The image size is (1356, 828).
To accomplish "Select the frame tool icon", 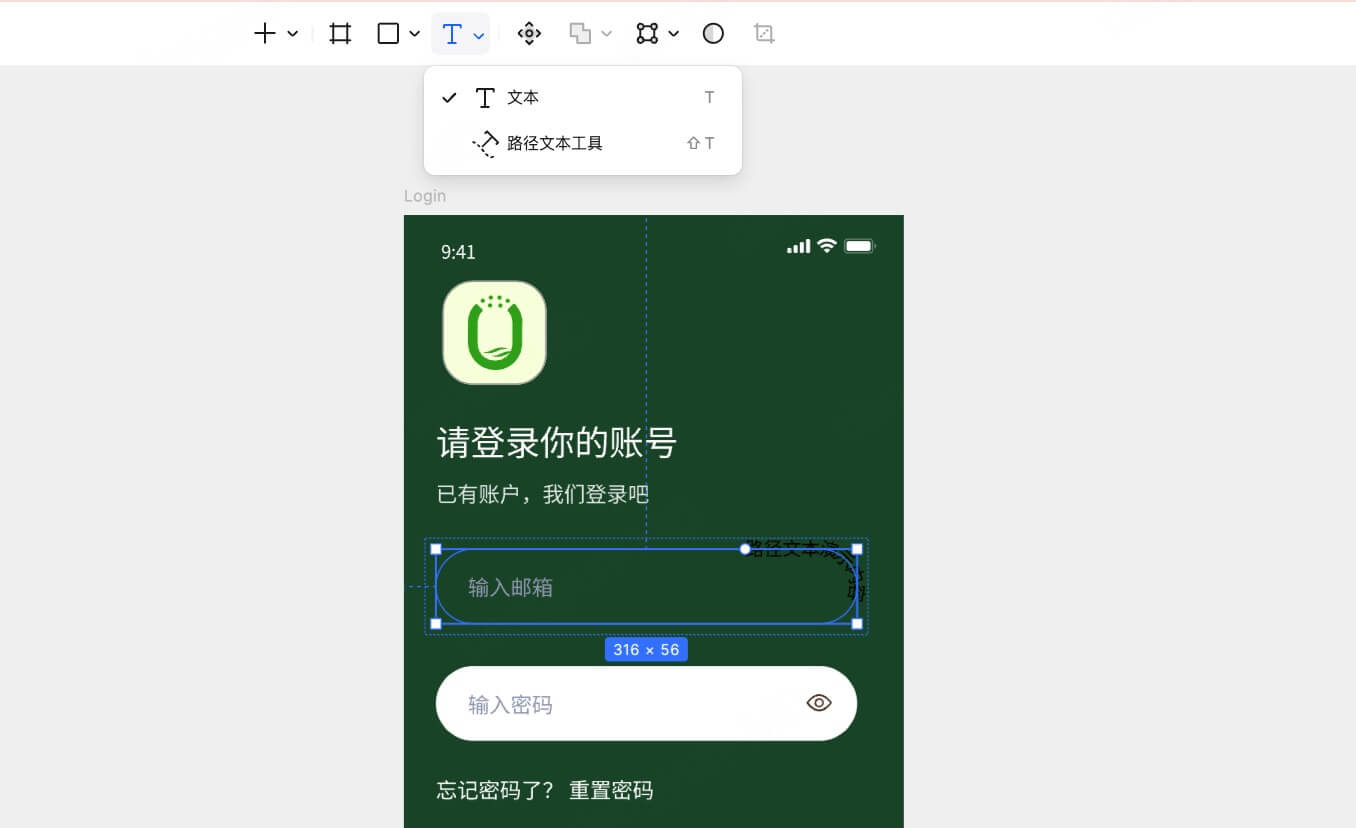I will click(340, 34).
